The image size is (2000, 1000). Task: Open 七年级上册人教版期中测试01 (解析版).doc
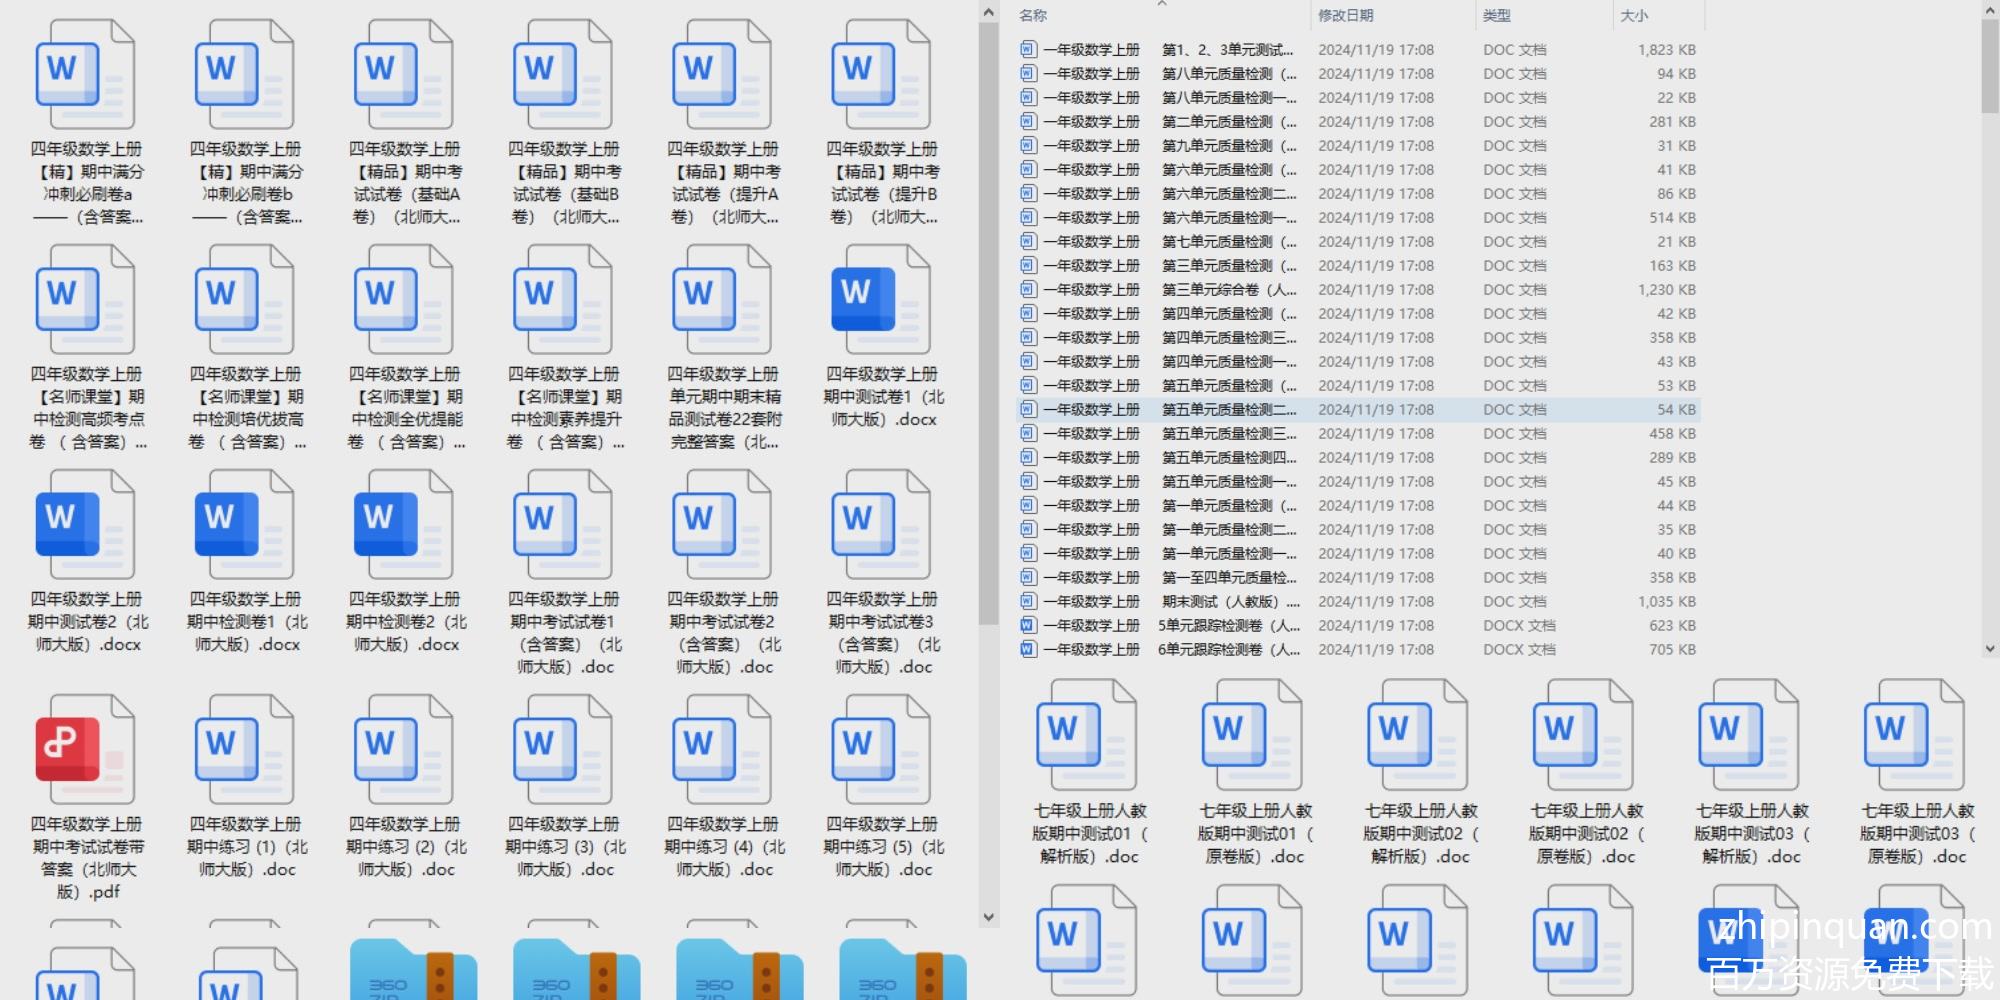click(1088, 735)
